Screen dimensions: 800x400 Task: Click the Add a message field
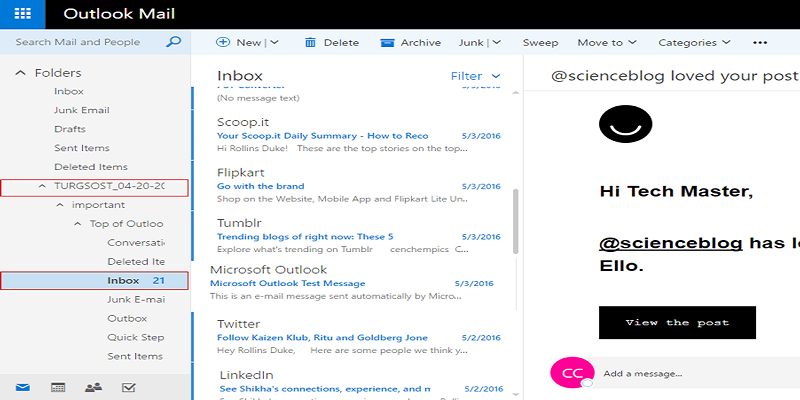[700, 373]
